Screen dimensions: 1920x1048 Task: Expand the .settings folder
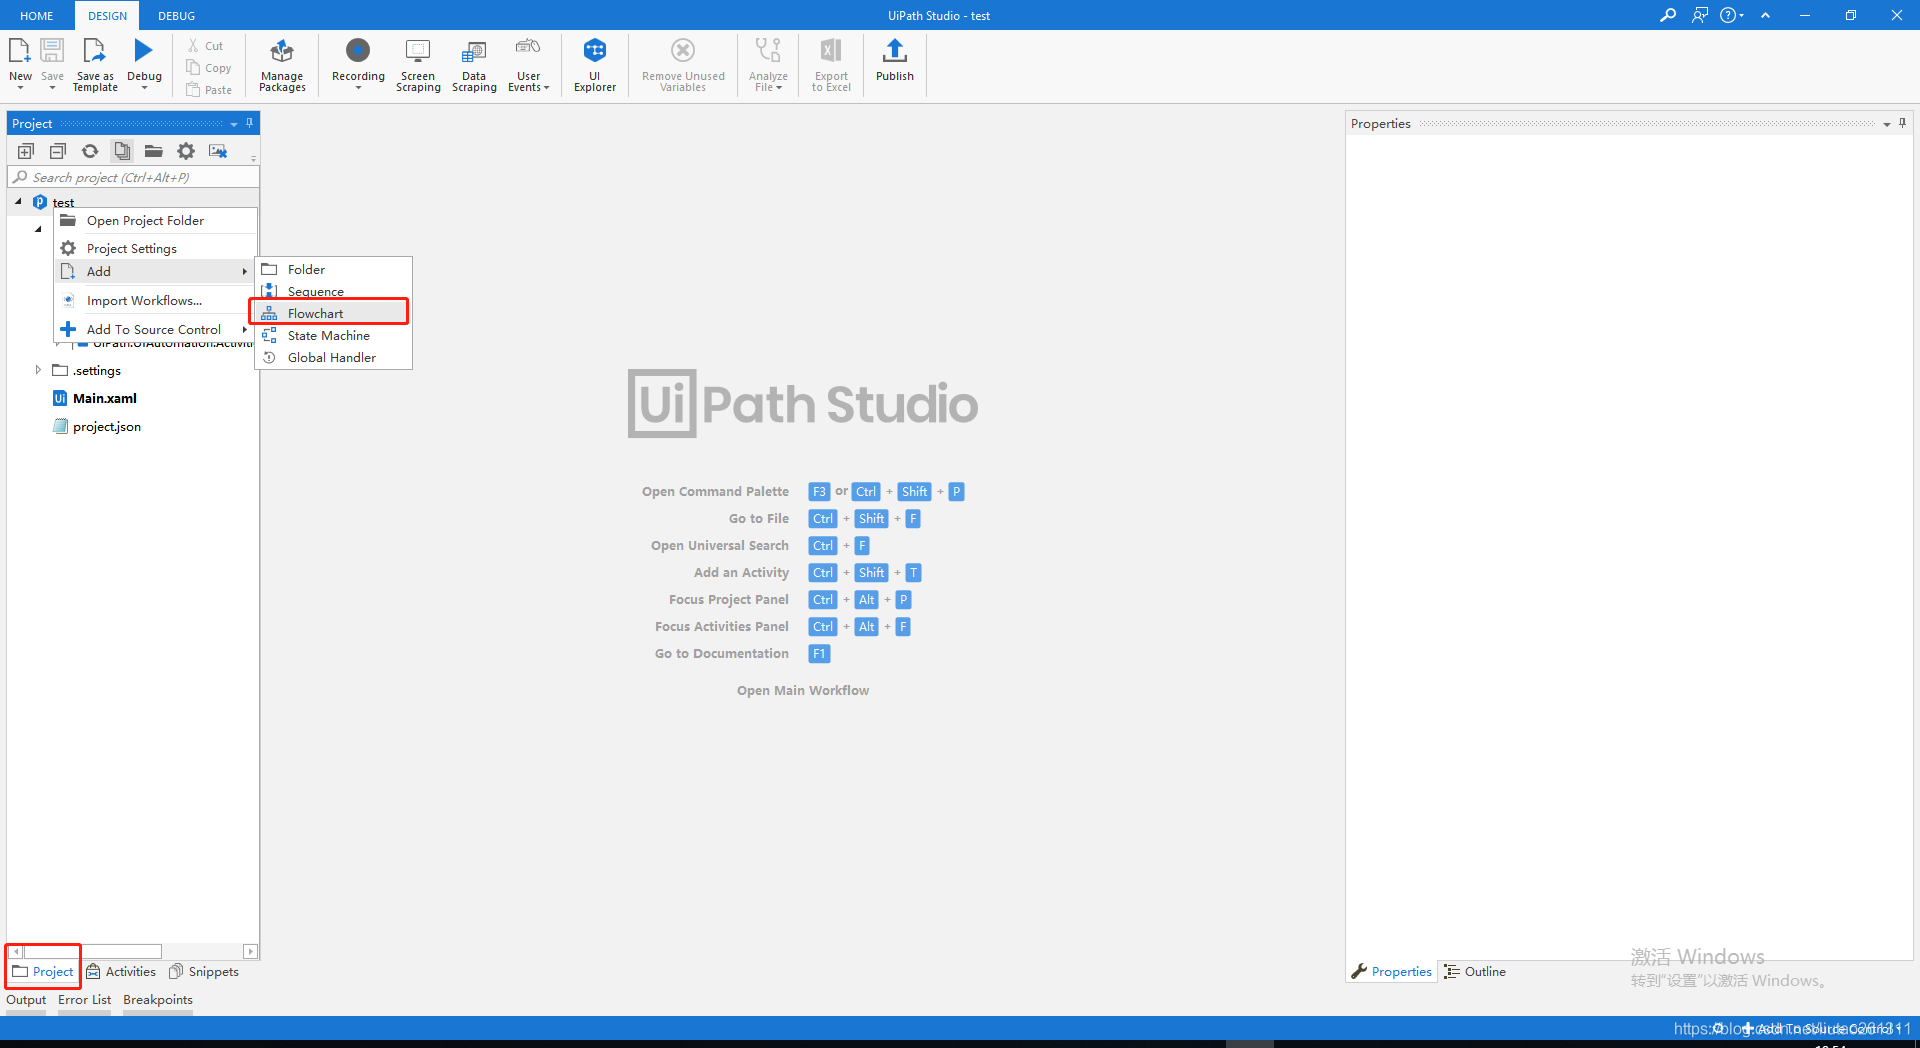(38, 370)
